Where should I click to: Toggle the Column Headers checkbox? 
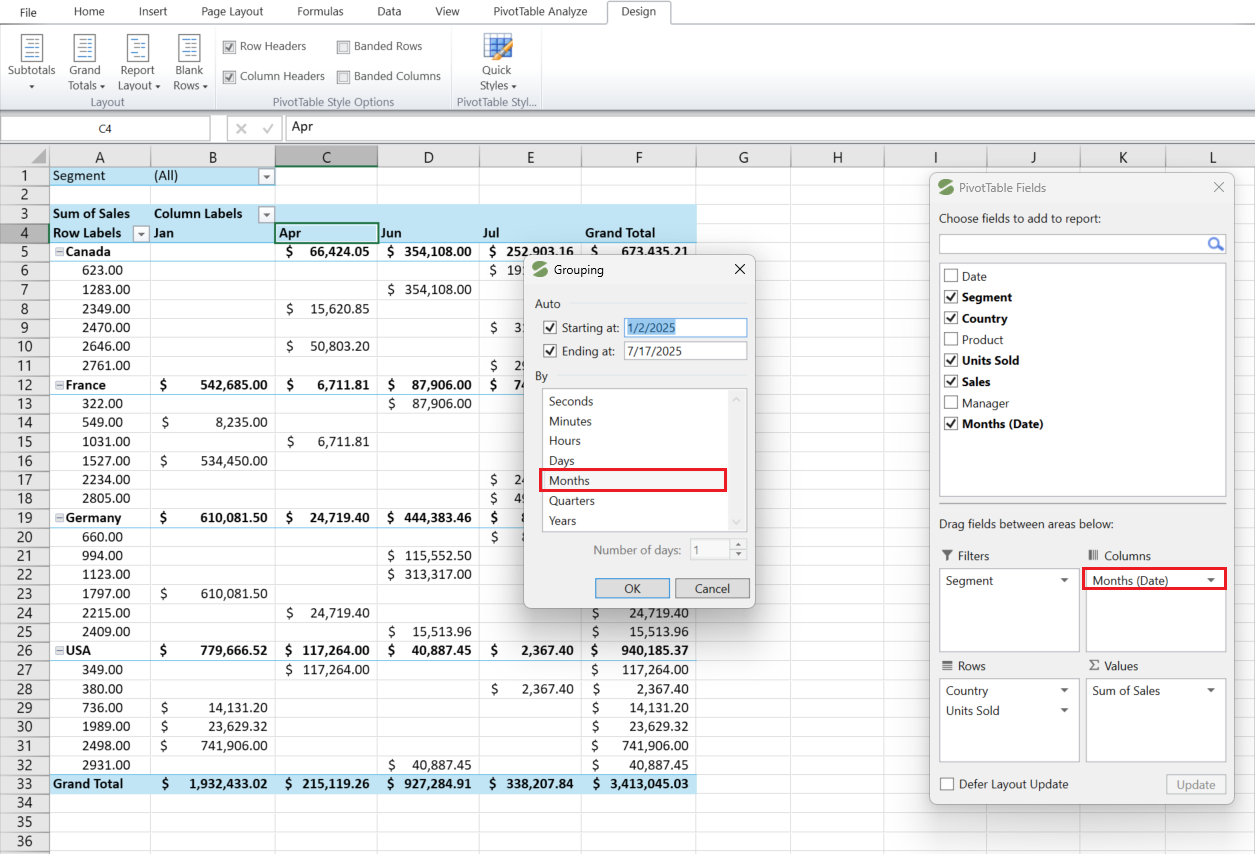click(230, 77)
